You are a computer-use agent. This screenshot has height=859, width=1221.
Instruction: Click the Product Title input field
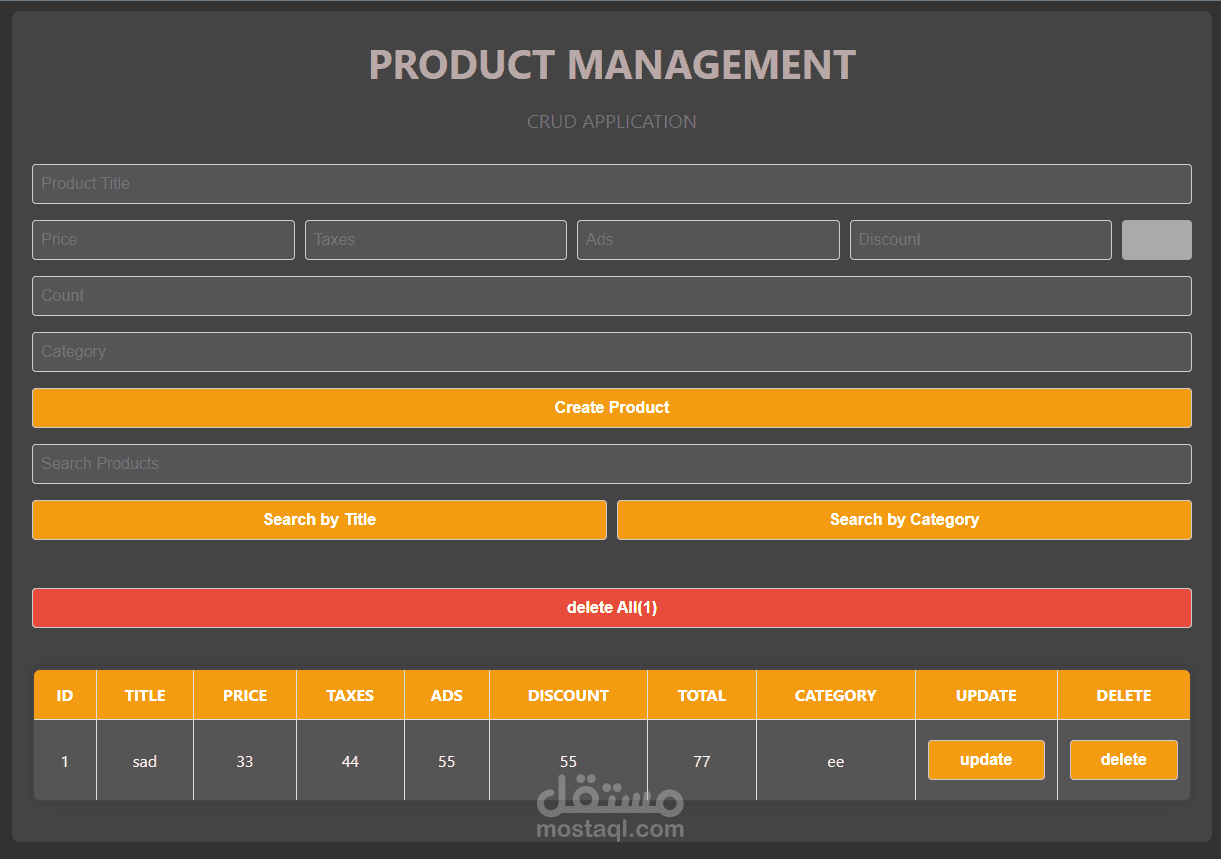[x=611, y=184]
